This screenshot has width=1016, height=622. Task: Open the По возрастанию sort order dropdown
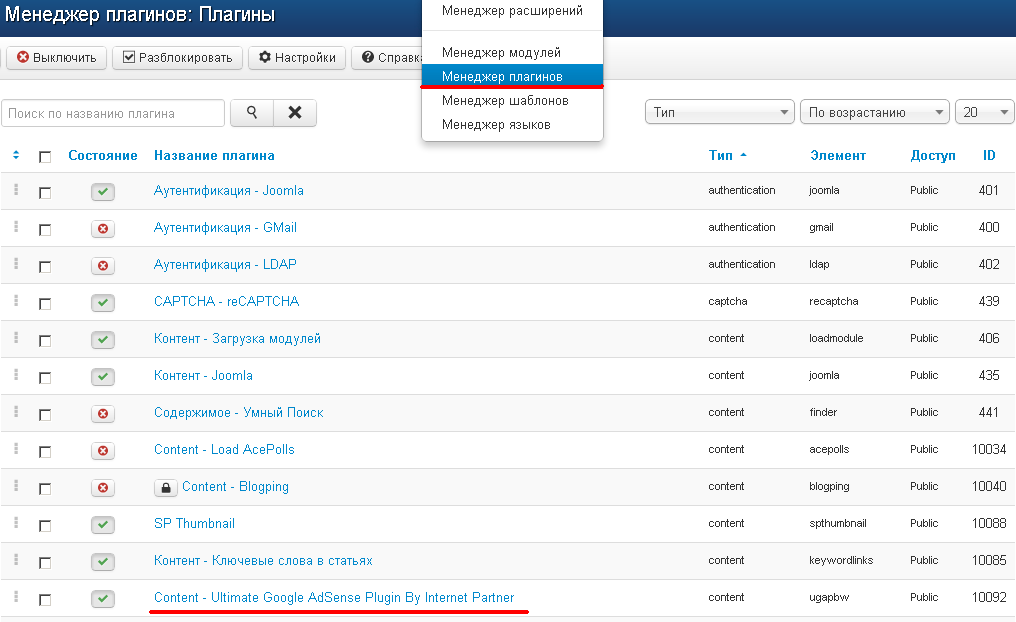874,112
